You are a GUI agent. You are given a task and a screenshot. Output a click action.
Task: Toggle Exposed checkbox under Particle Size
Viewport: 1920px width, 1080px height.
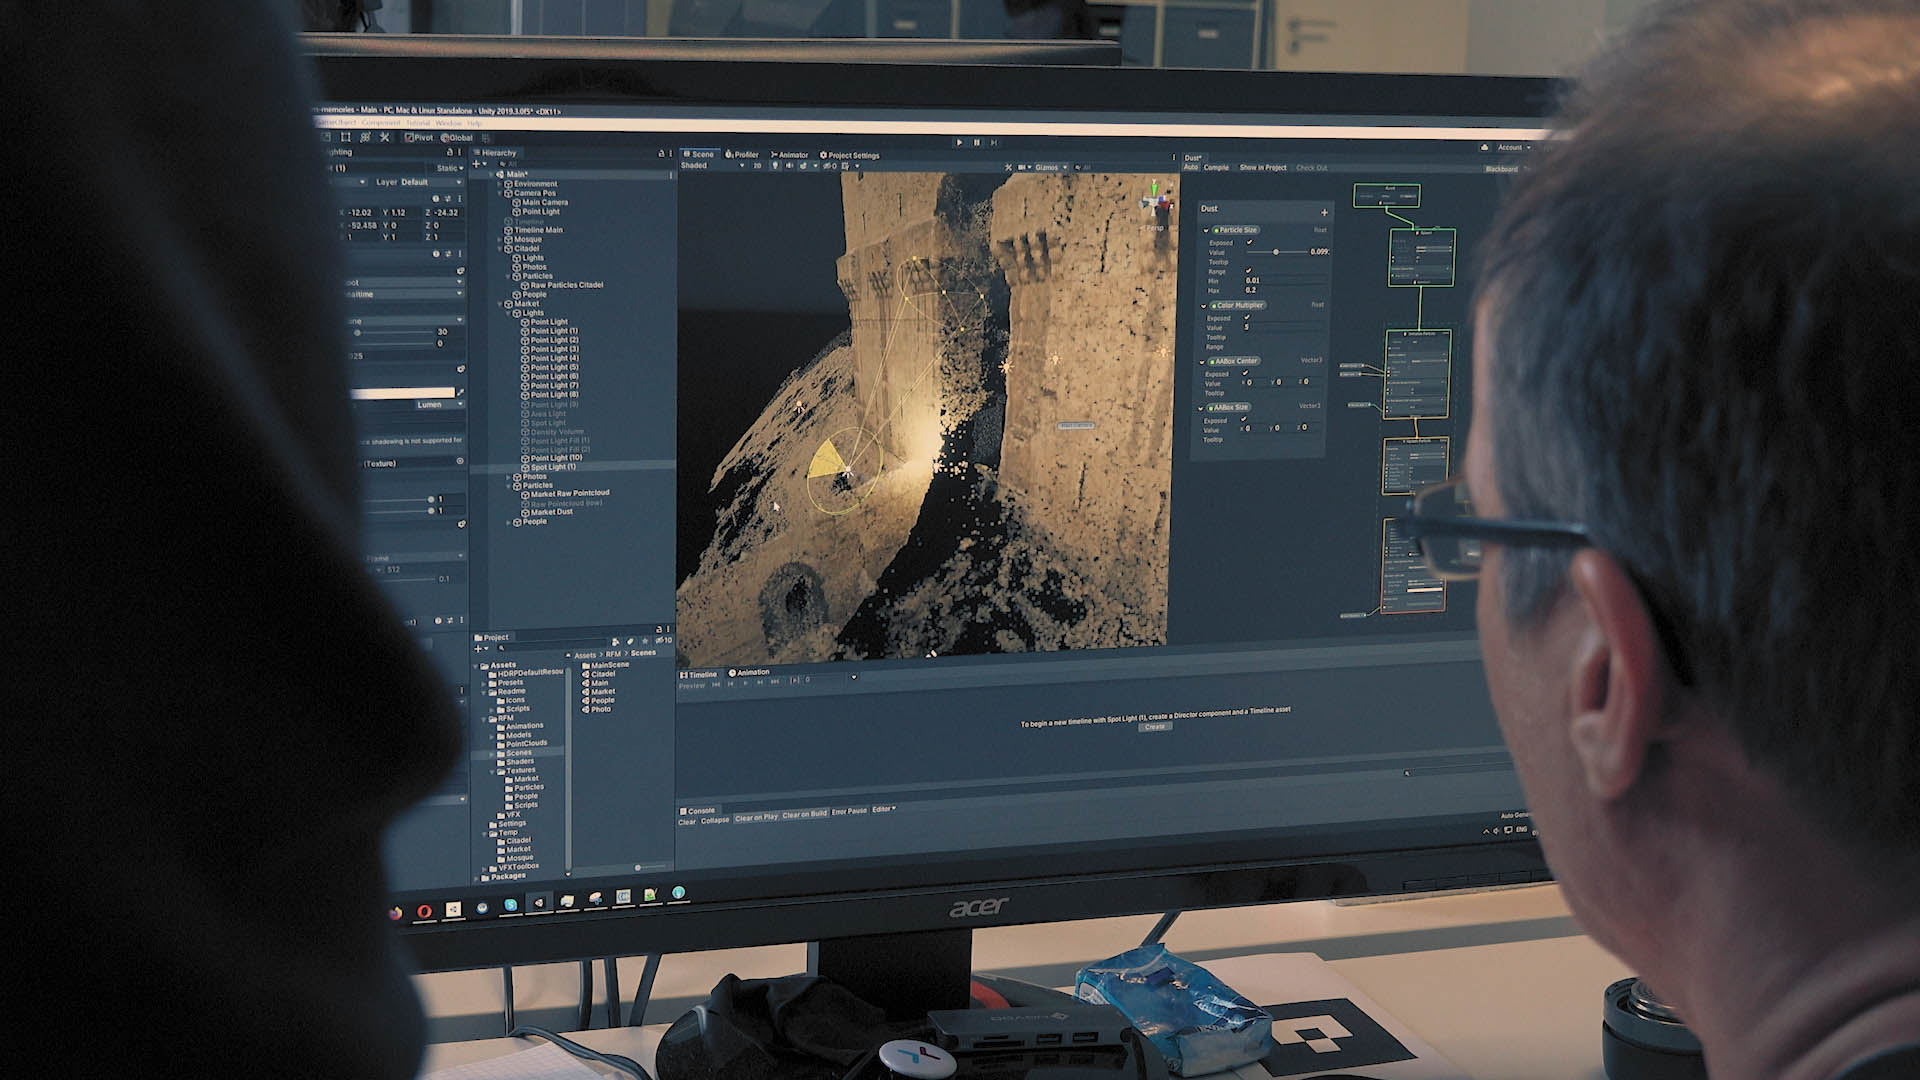(x=1249, y=242)
